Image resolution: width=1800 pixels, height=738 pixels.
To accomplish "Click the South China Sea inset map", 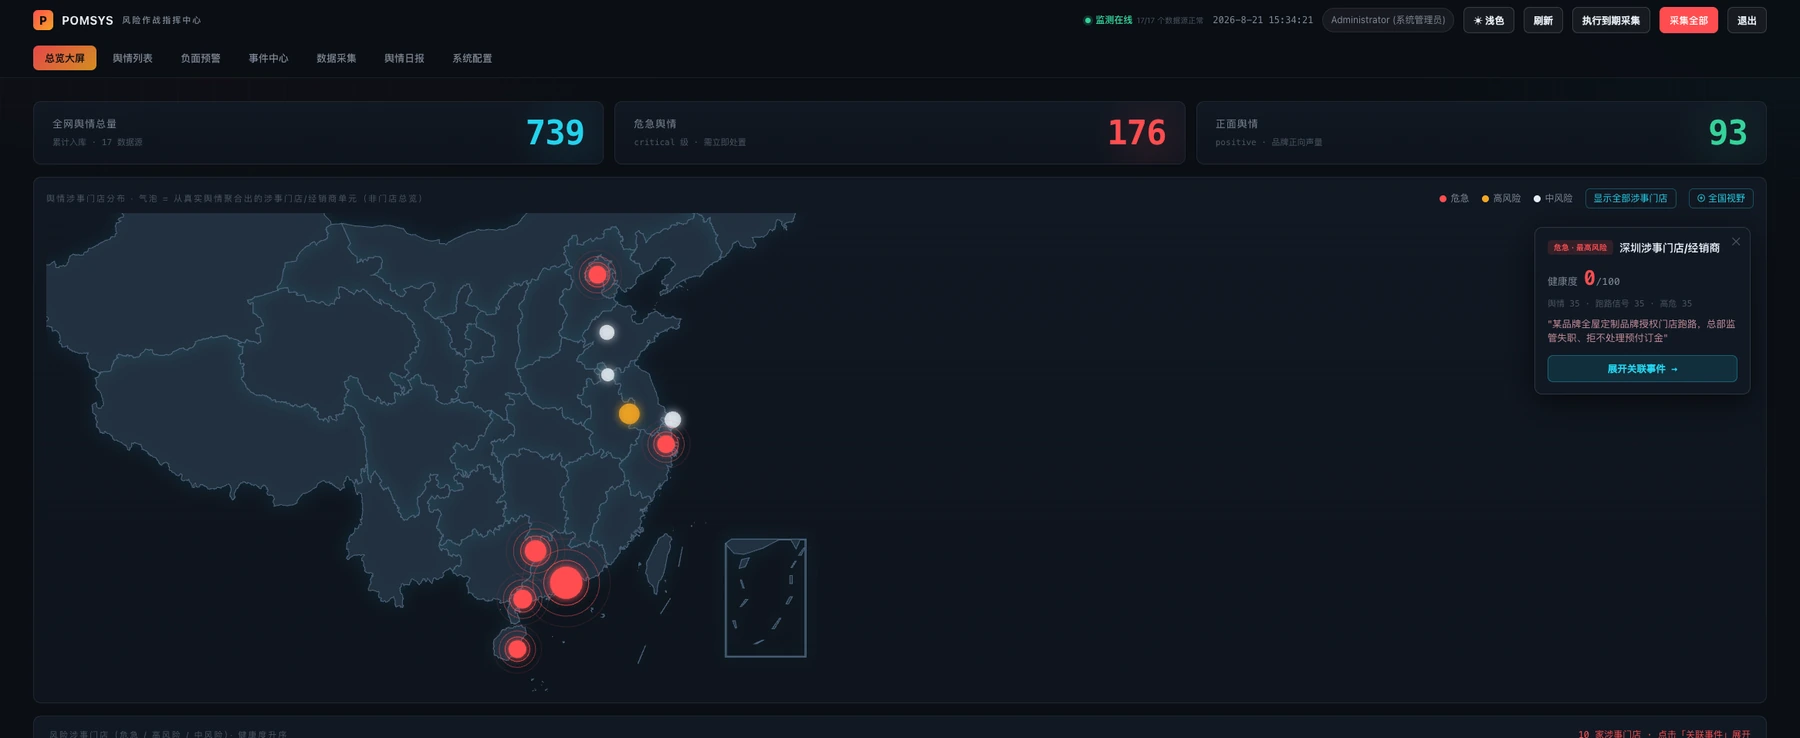I will click(x=765, y=598).
